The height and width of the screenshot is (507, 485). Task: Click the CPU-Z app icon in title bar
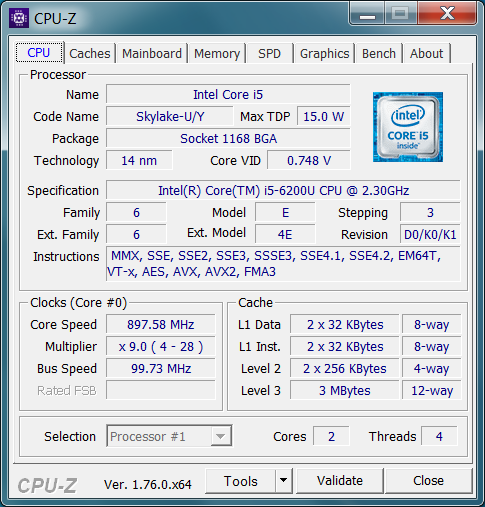[x=19, y=18]
